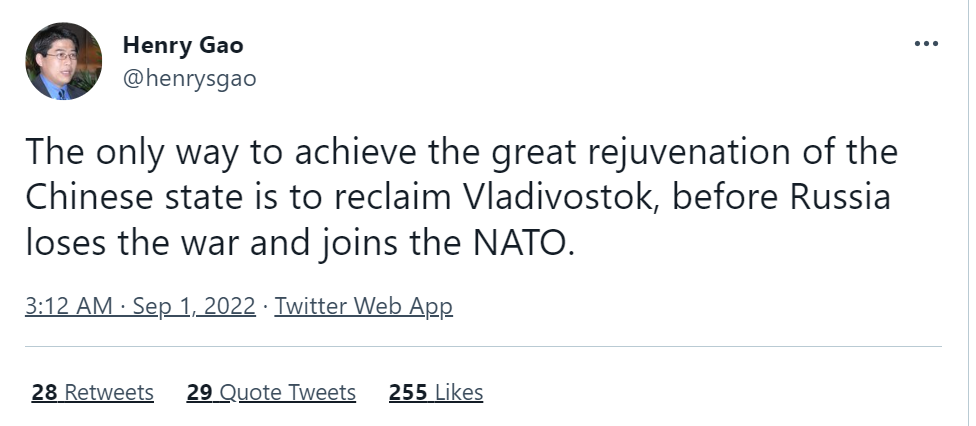Click the word Russia in the tweet

pos(835,197)
